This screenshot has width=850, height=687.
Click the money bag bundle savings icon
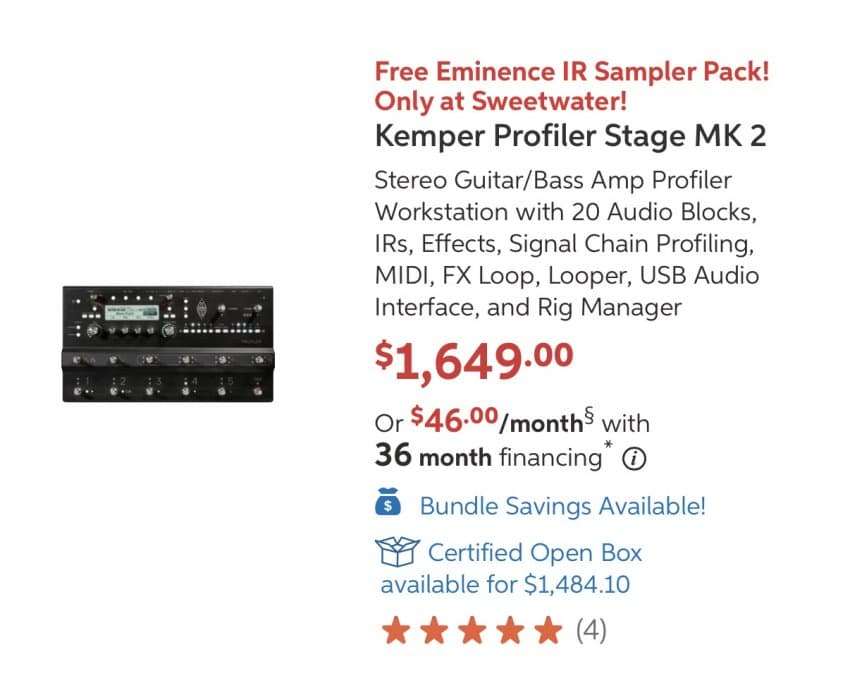pyautogui.click(x=388, y=502)
